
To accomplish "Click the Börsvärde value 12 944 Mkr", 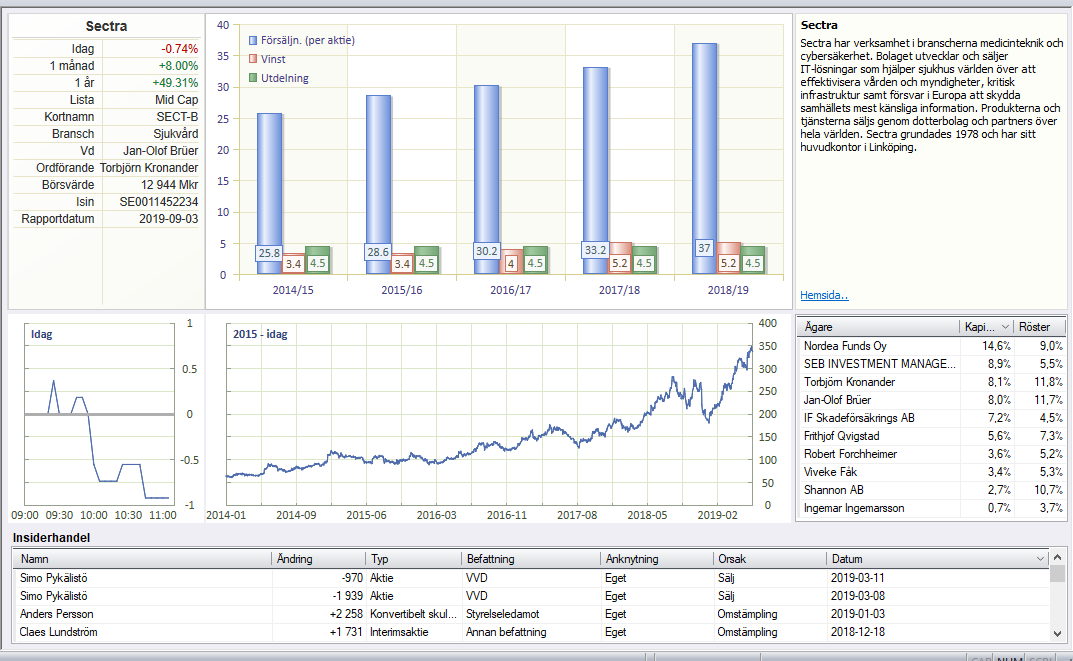I will (170, 185).
